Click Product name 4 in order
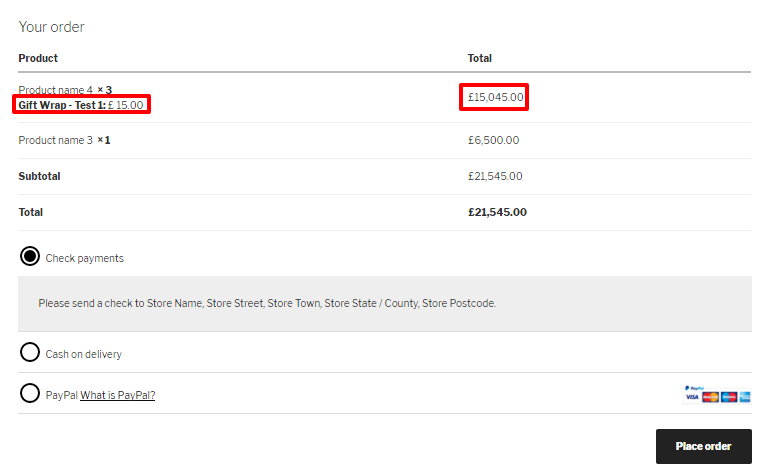The image size is (780, 472). (55, 90)
